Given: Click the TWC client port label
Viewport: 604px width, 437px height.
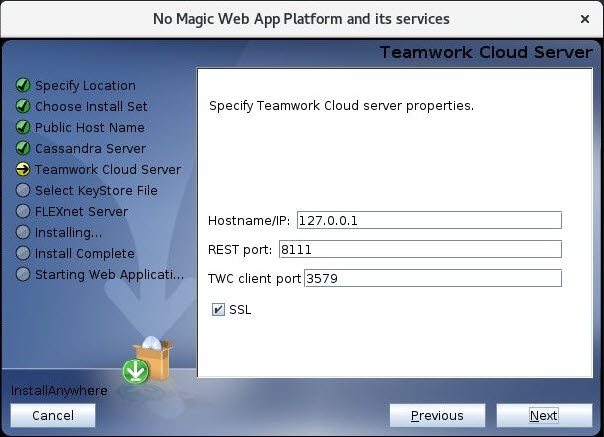Looking at the screenshot, I should pos(254,279).
